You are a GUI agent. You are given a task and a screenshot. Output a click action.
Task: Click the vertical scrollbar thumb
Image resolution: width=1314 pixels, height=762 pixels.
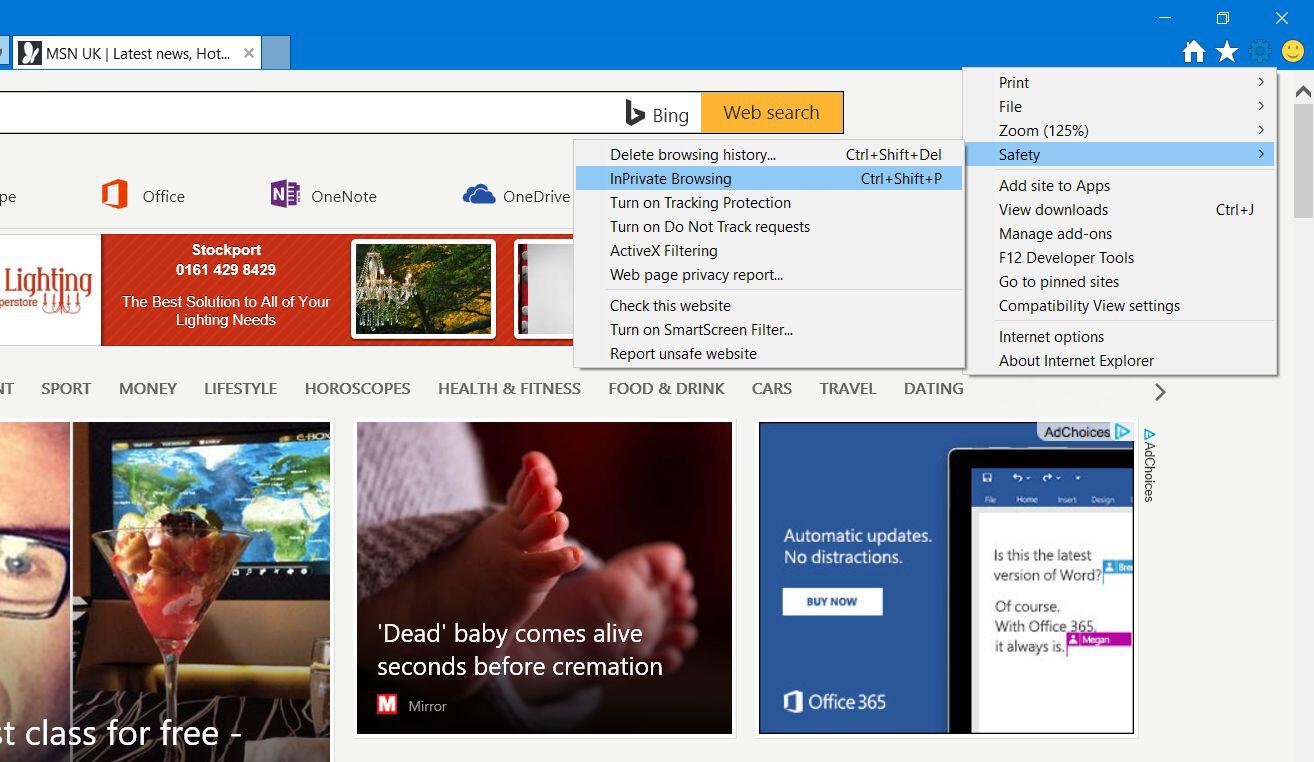coord(1303,160)
